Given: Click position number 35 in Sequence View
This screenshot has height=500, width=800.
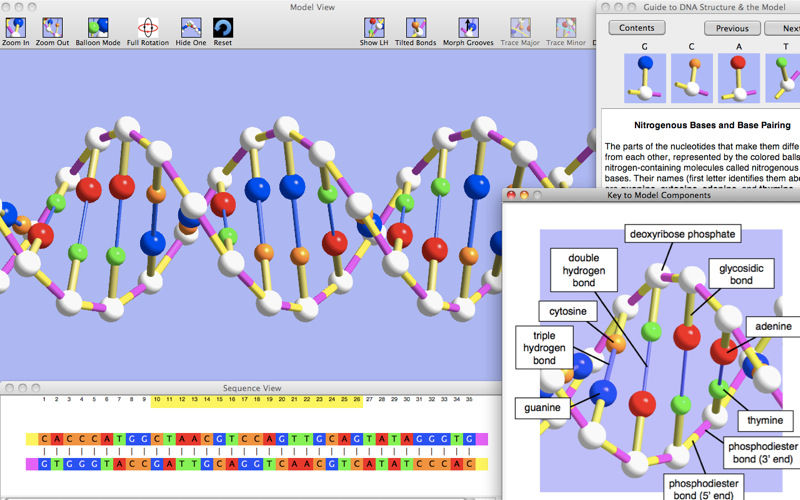Looking at the screenshot, I should [469, 399].
